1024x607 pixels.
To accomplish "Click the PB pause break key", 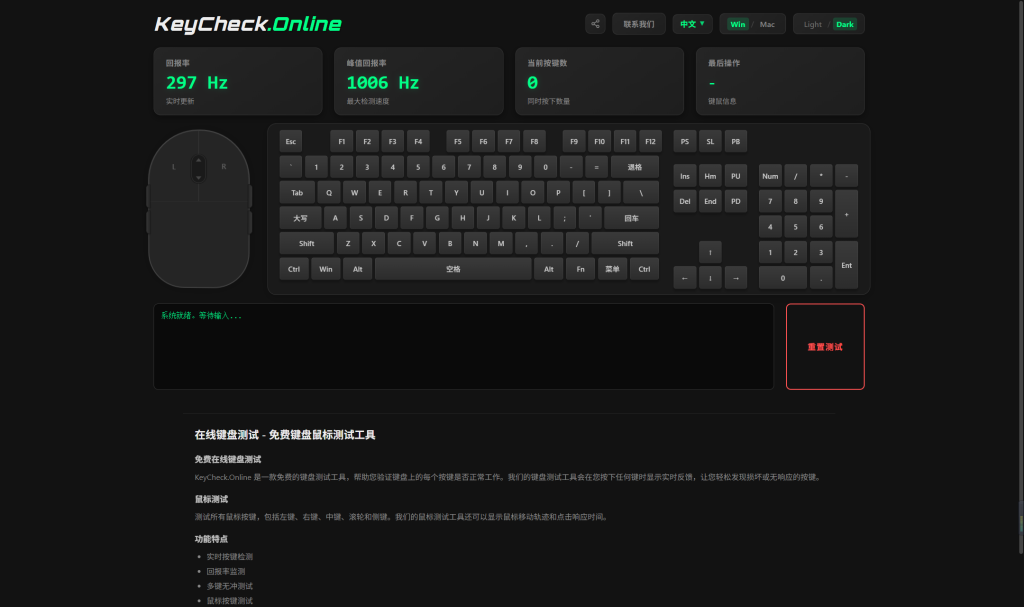I will [735, 141].
